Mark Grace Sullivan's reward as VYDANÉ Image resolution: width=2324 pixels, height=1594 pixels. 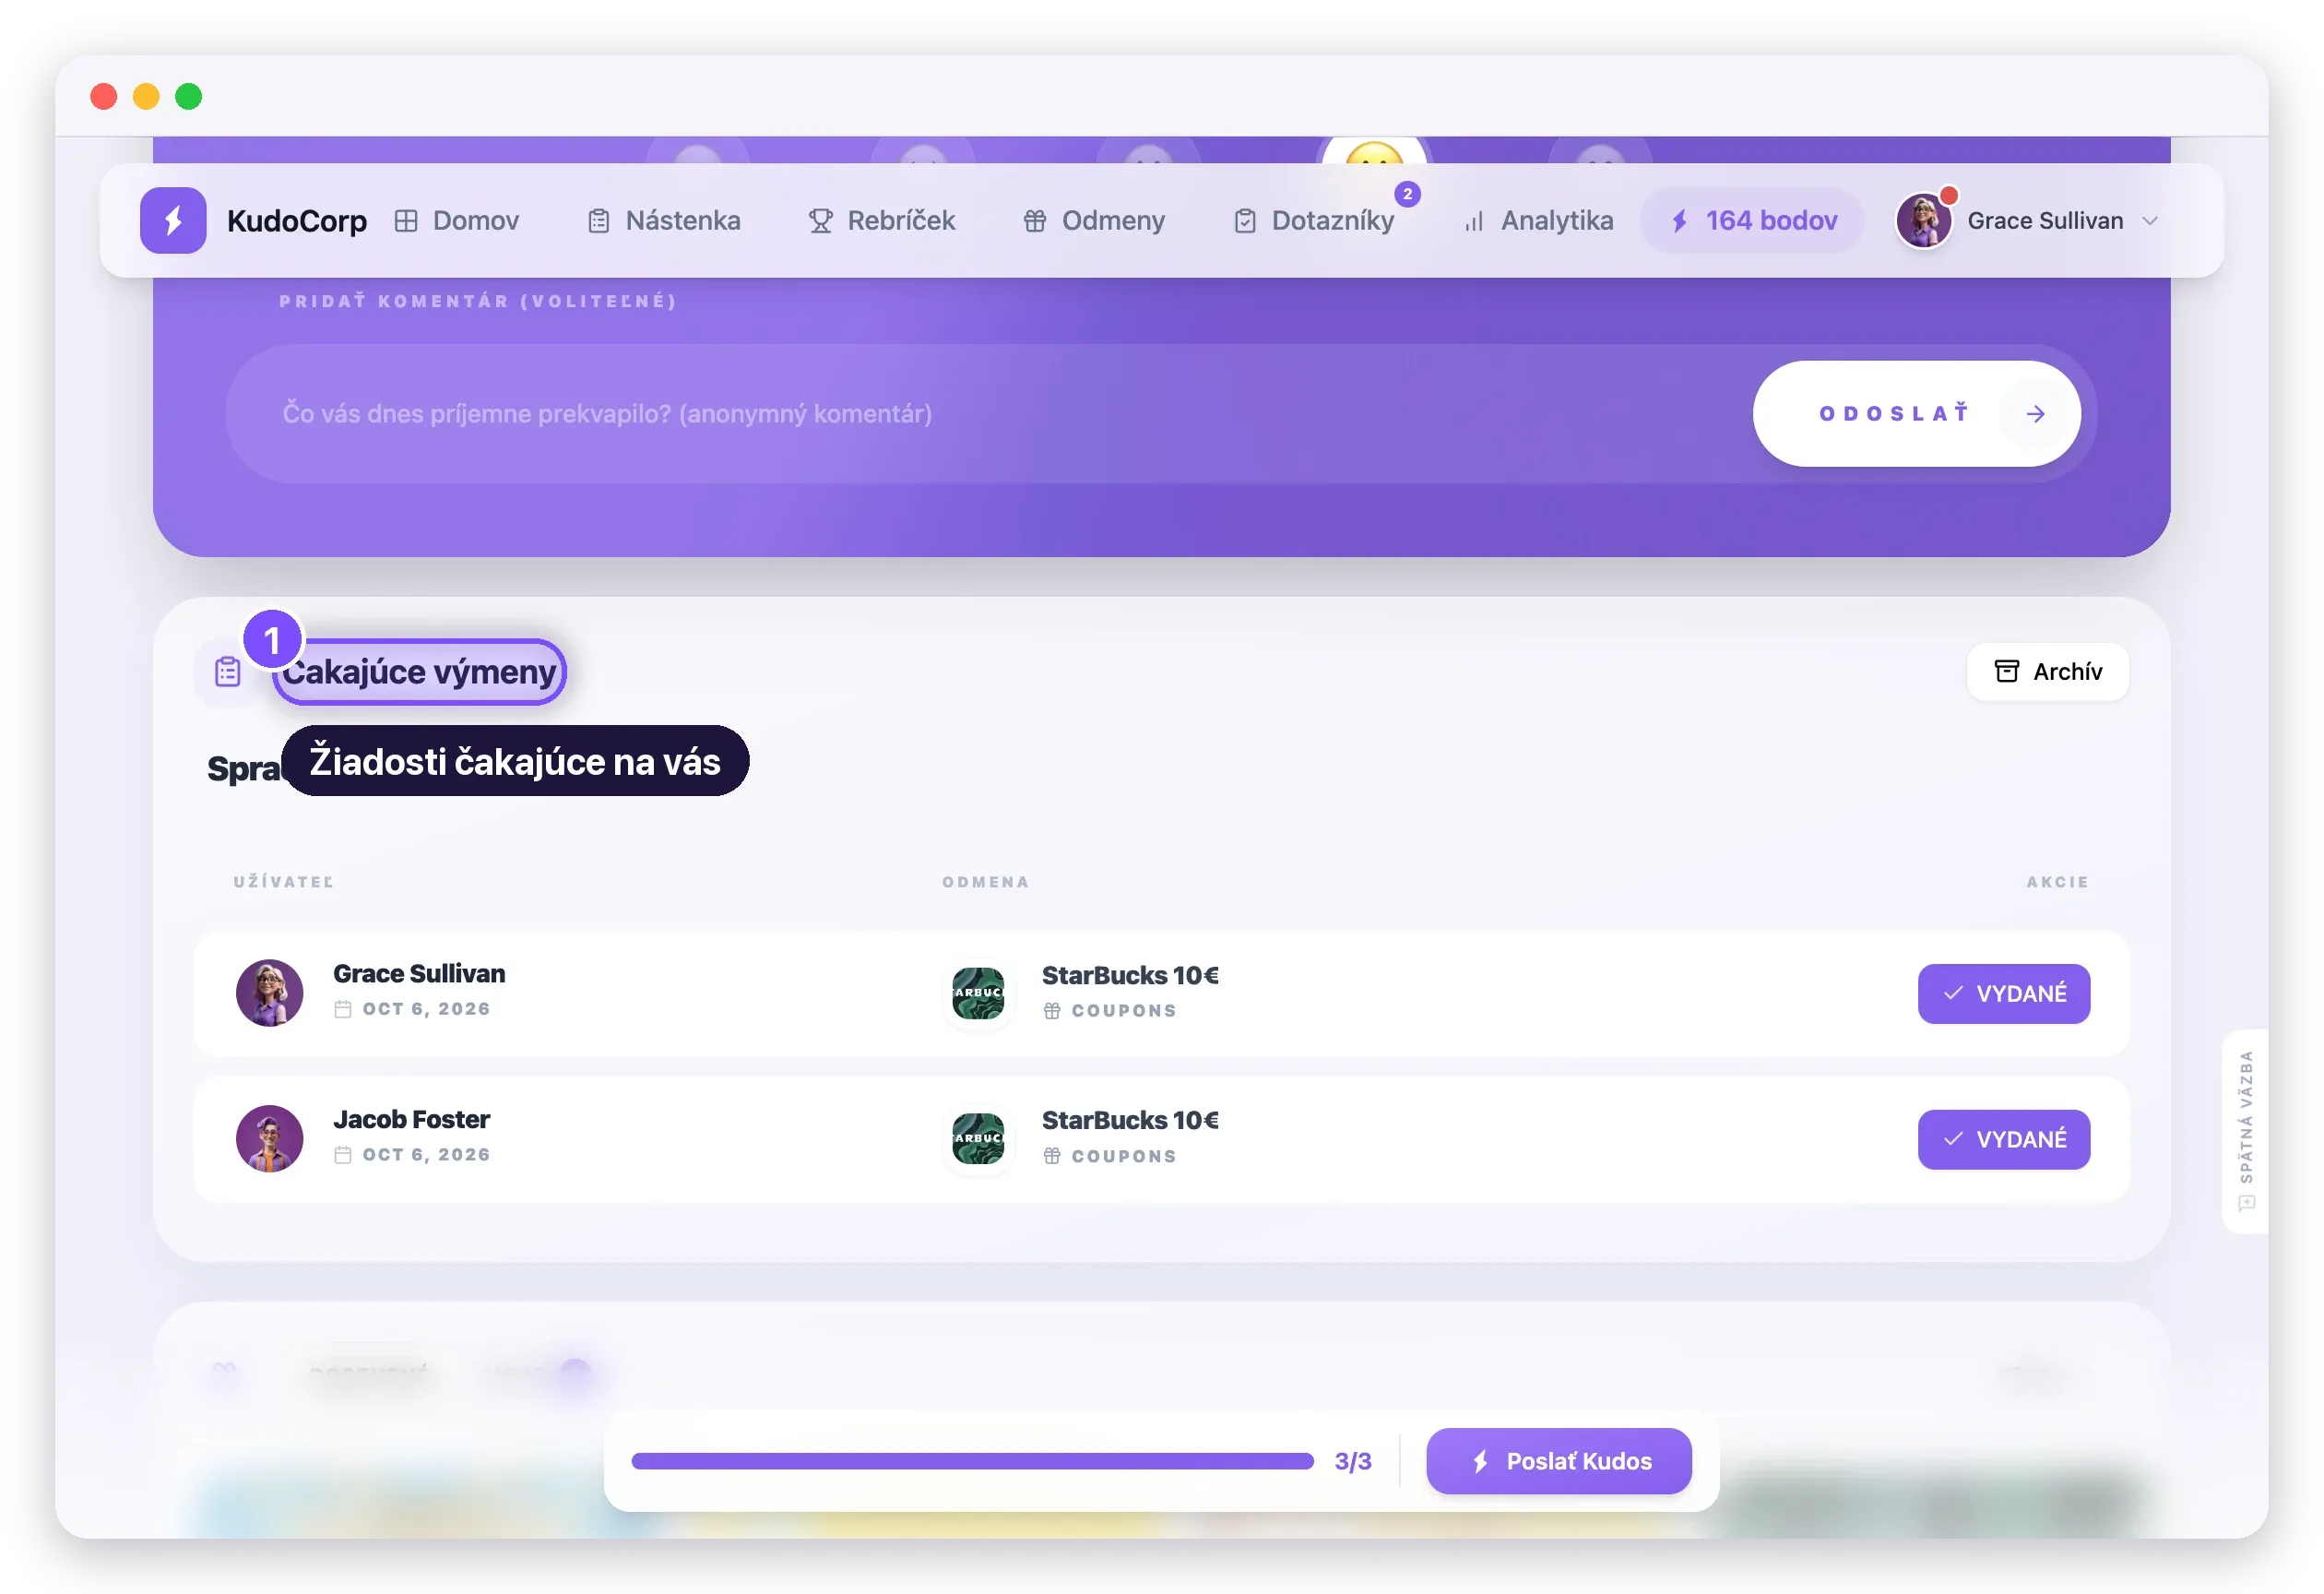click(x=2003, y=994)
